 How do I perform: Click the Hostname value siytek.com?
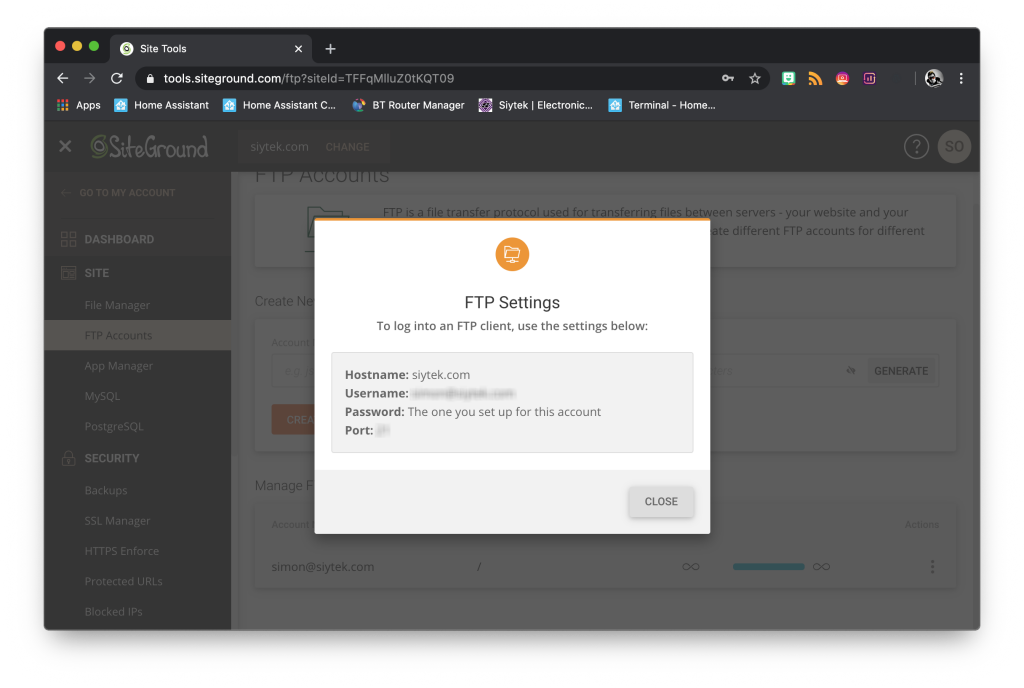click(441, 375)
